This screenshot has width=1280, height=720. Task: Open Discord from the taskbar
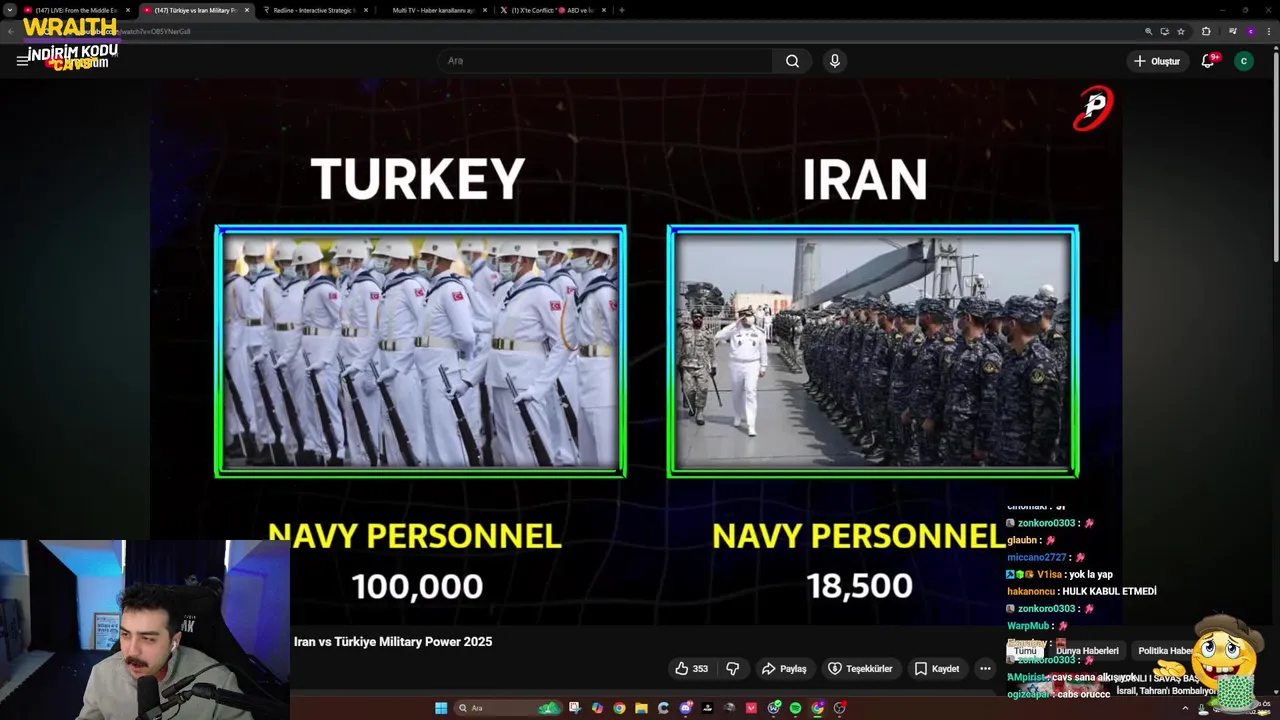click(685, 708)
